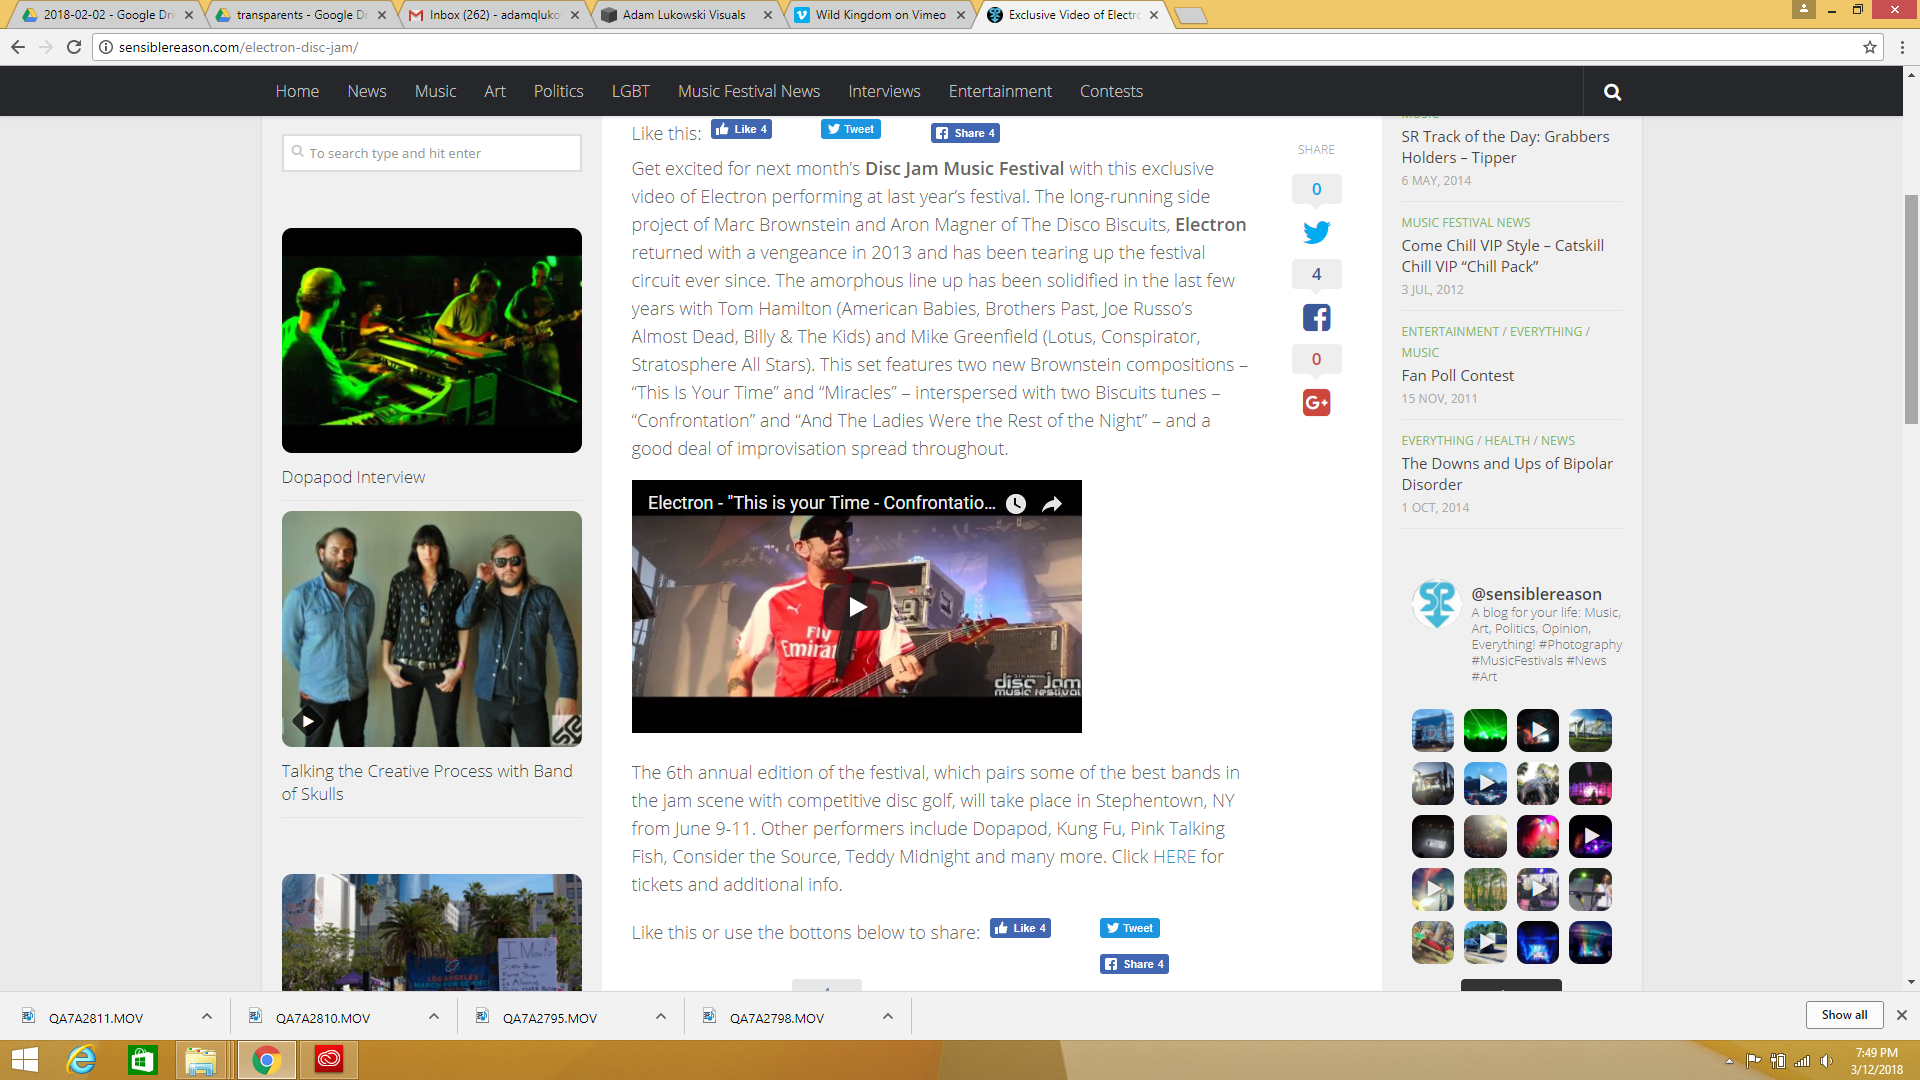Share the article on Facebook via sidebar icon

pyautogui.click(x=1315, y=317)
